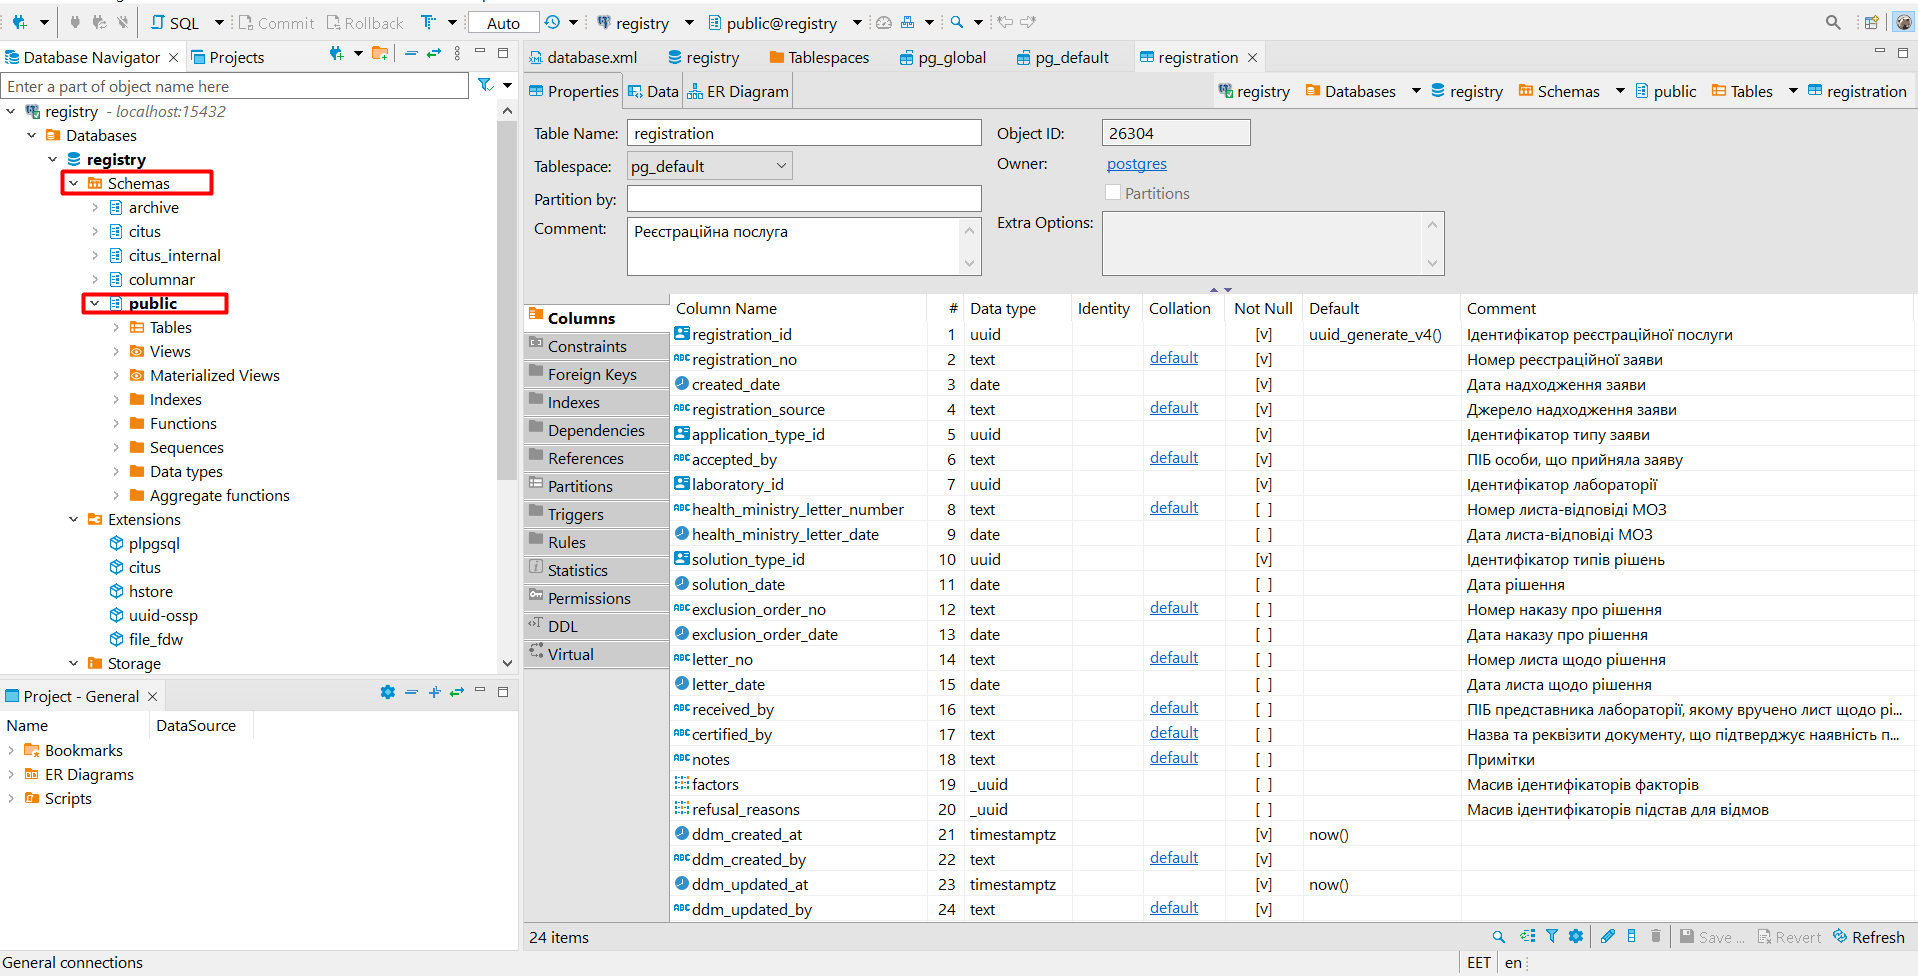
Task: Click the Tables breadcrumb item
Action: coord(1742,91)
